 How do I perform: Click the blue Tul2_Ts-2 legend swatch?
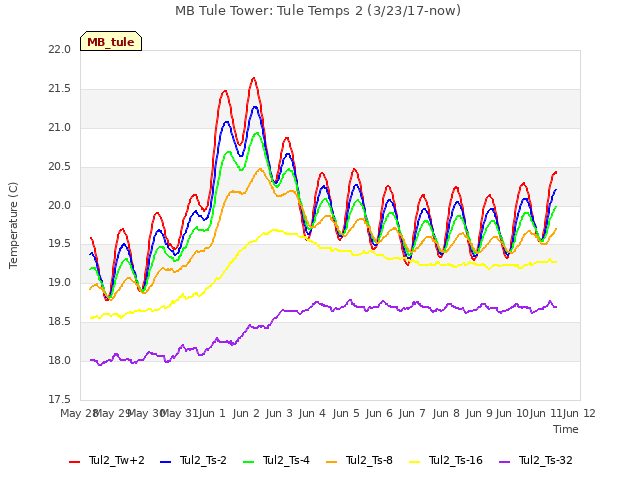pos(165,462)
